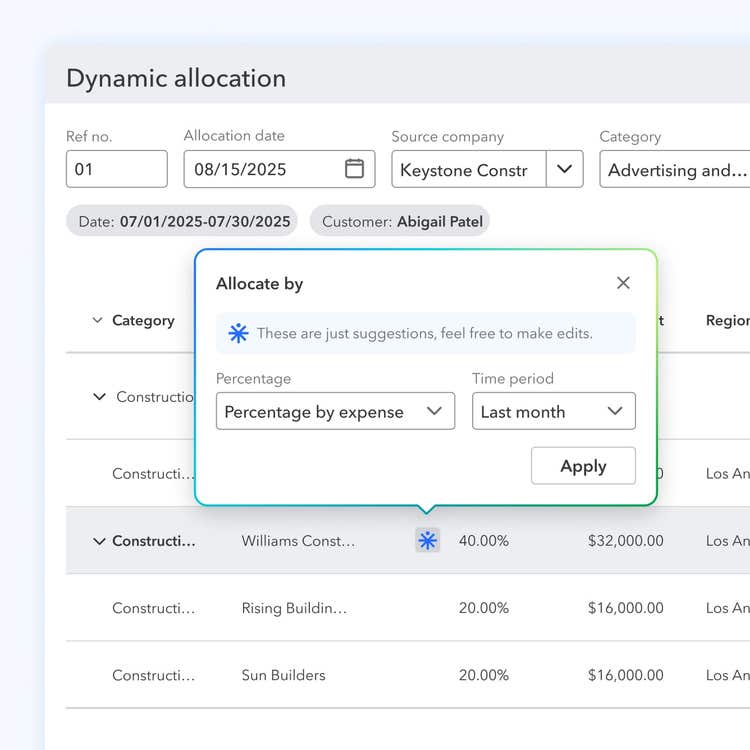Open the Percentage by expense dropdown

click(335, 411)
